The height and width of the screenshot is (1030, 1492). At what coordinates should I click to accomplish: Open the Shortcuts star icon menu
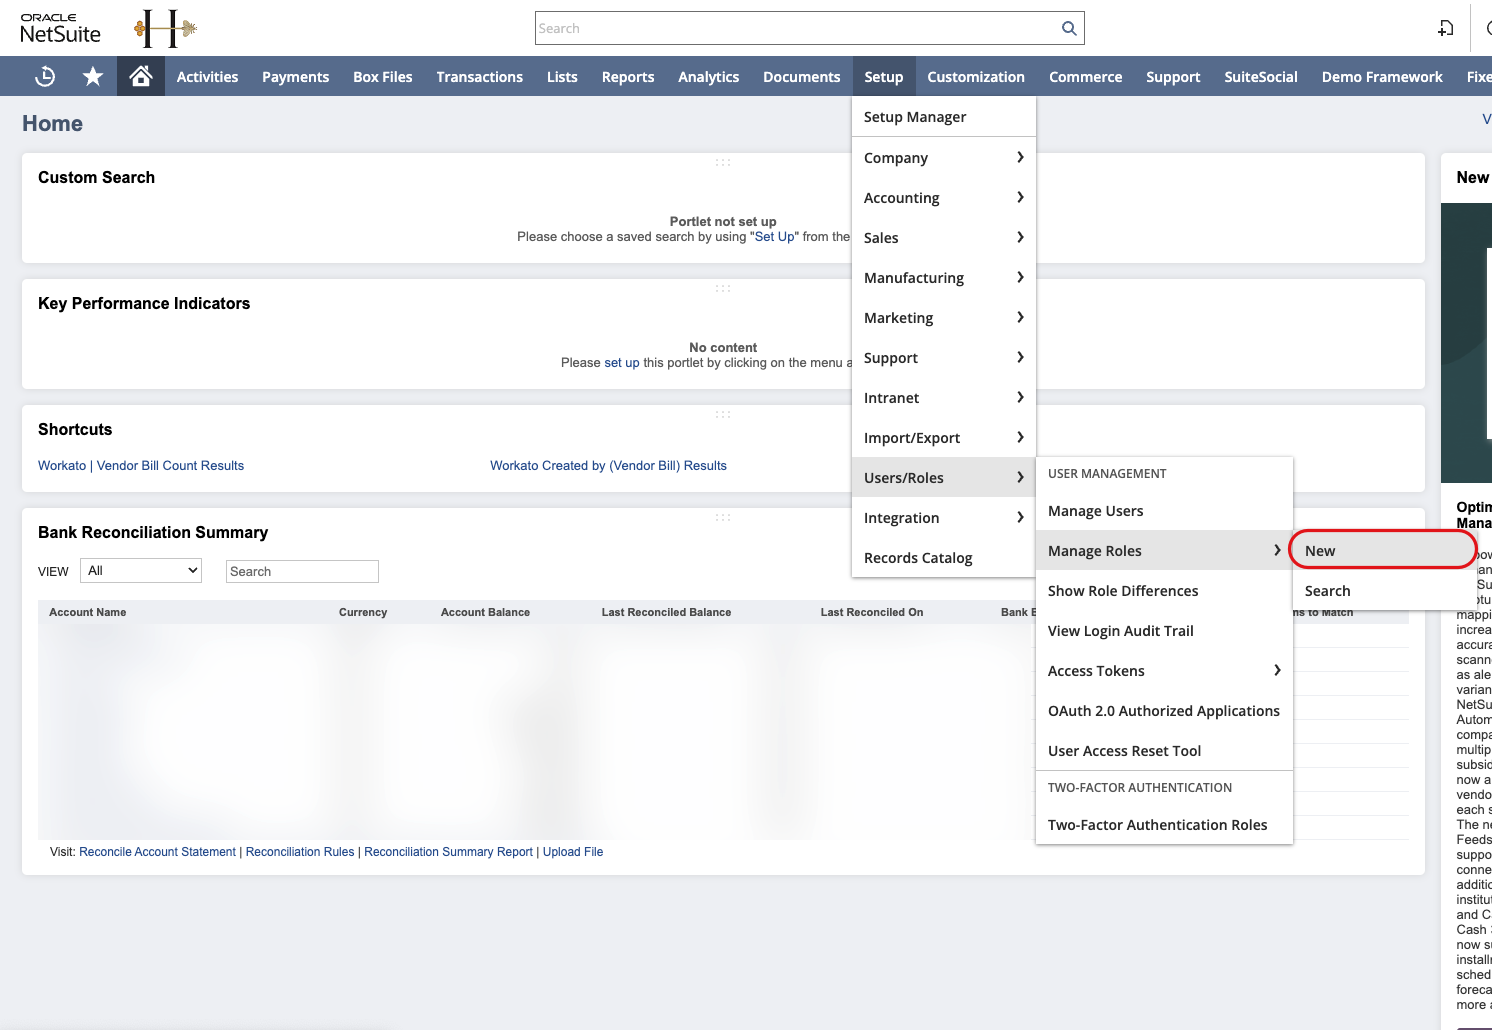coord(92,76)
